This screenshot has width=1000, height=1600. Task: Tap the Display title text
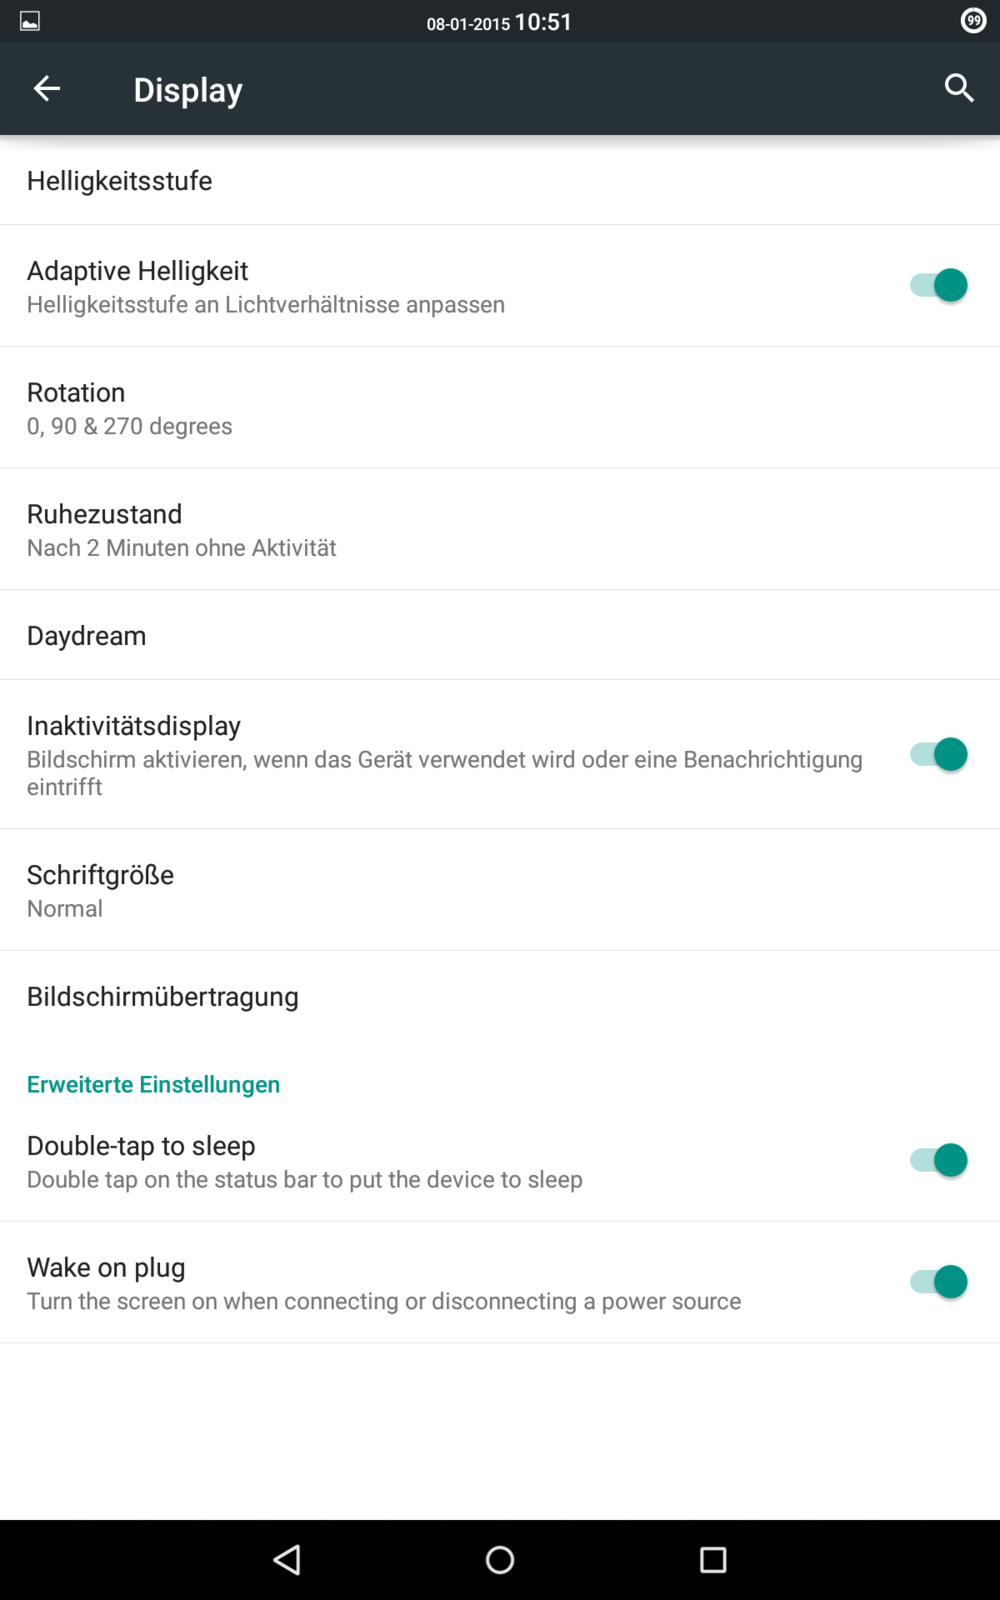188,90
